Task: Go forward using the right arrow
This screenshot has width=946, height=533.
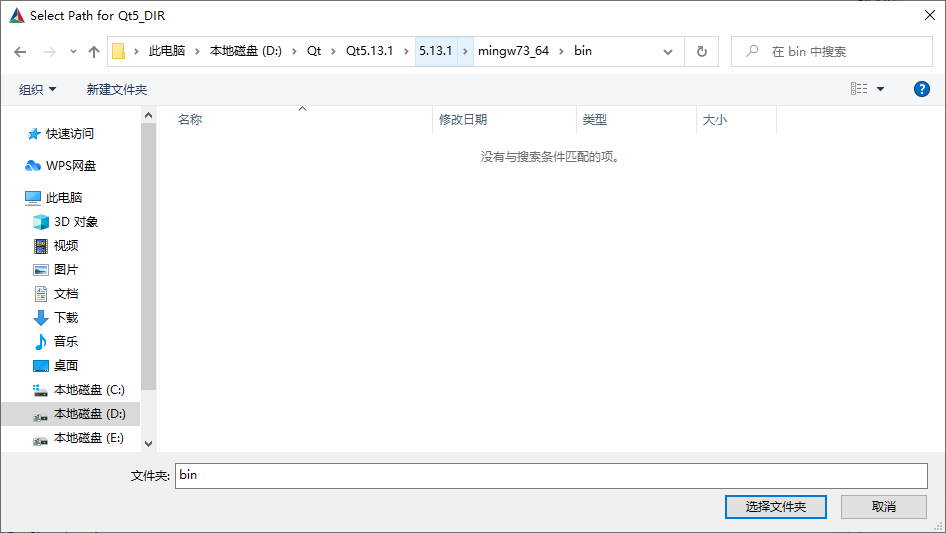Action: pos(49,52)
